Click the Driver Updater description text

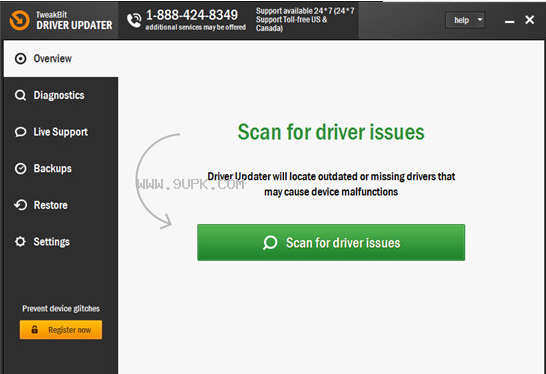pos(331,184)
